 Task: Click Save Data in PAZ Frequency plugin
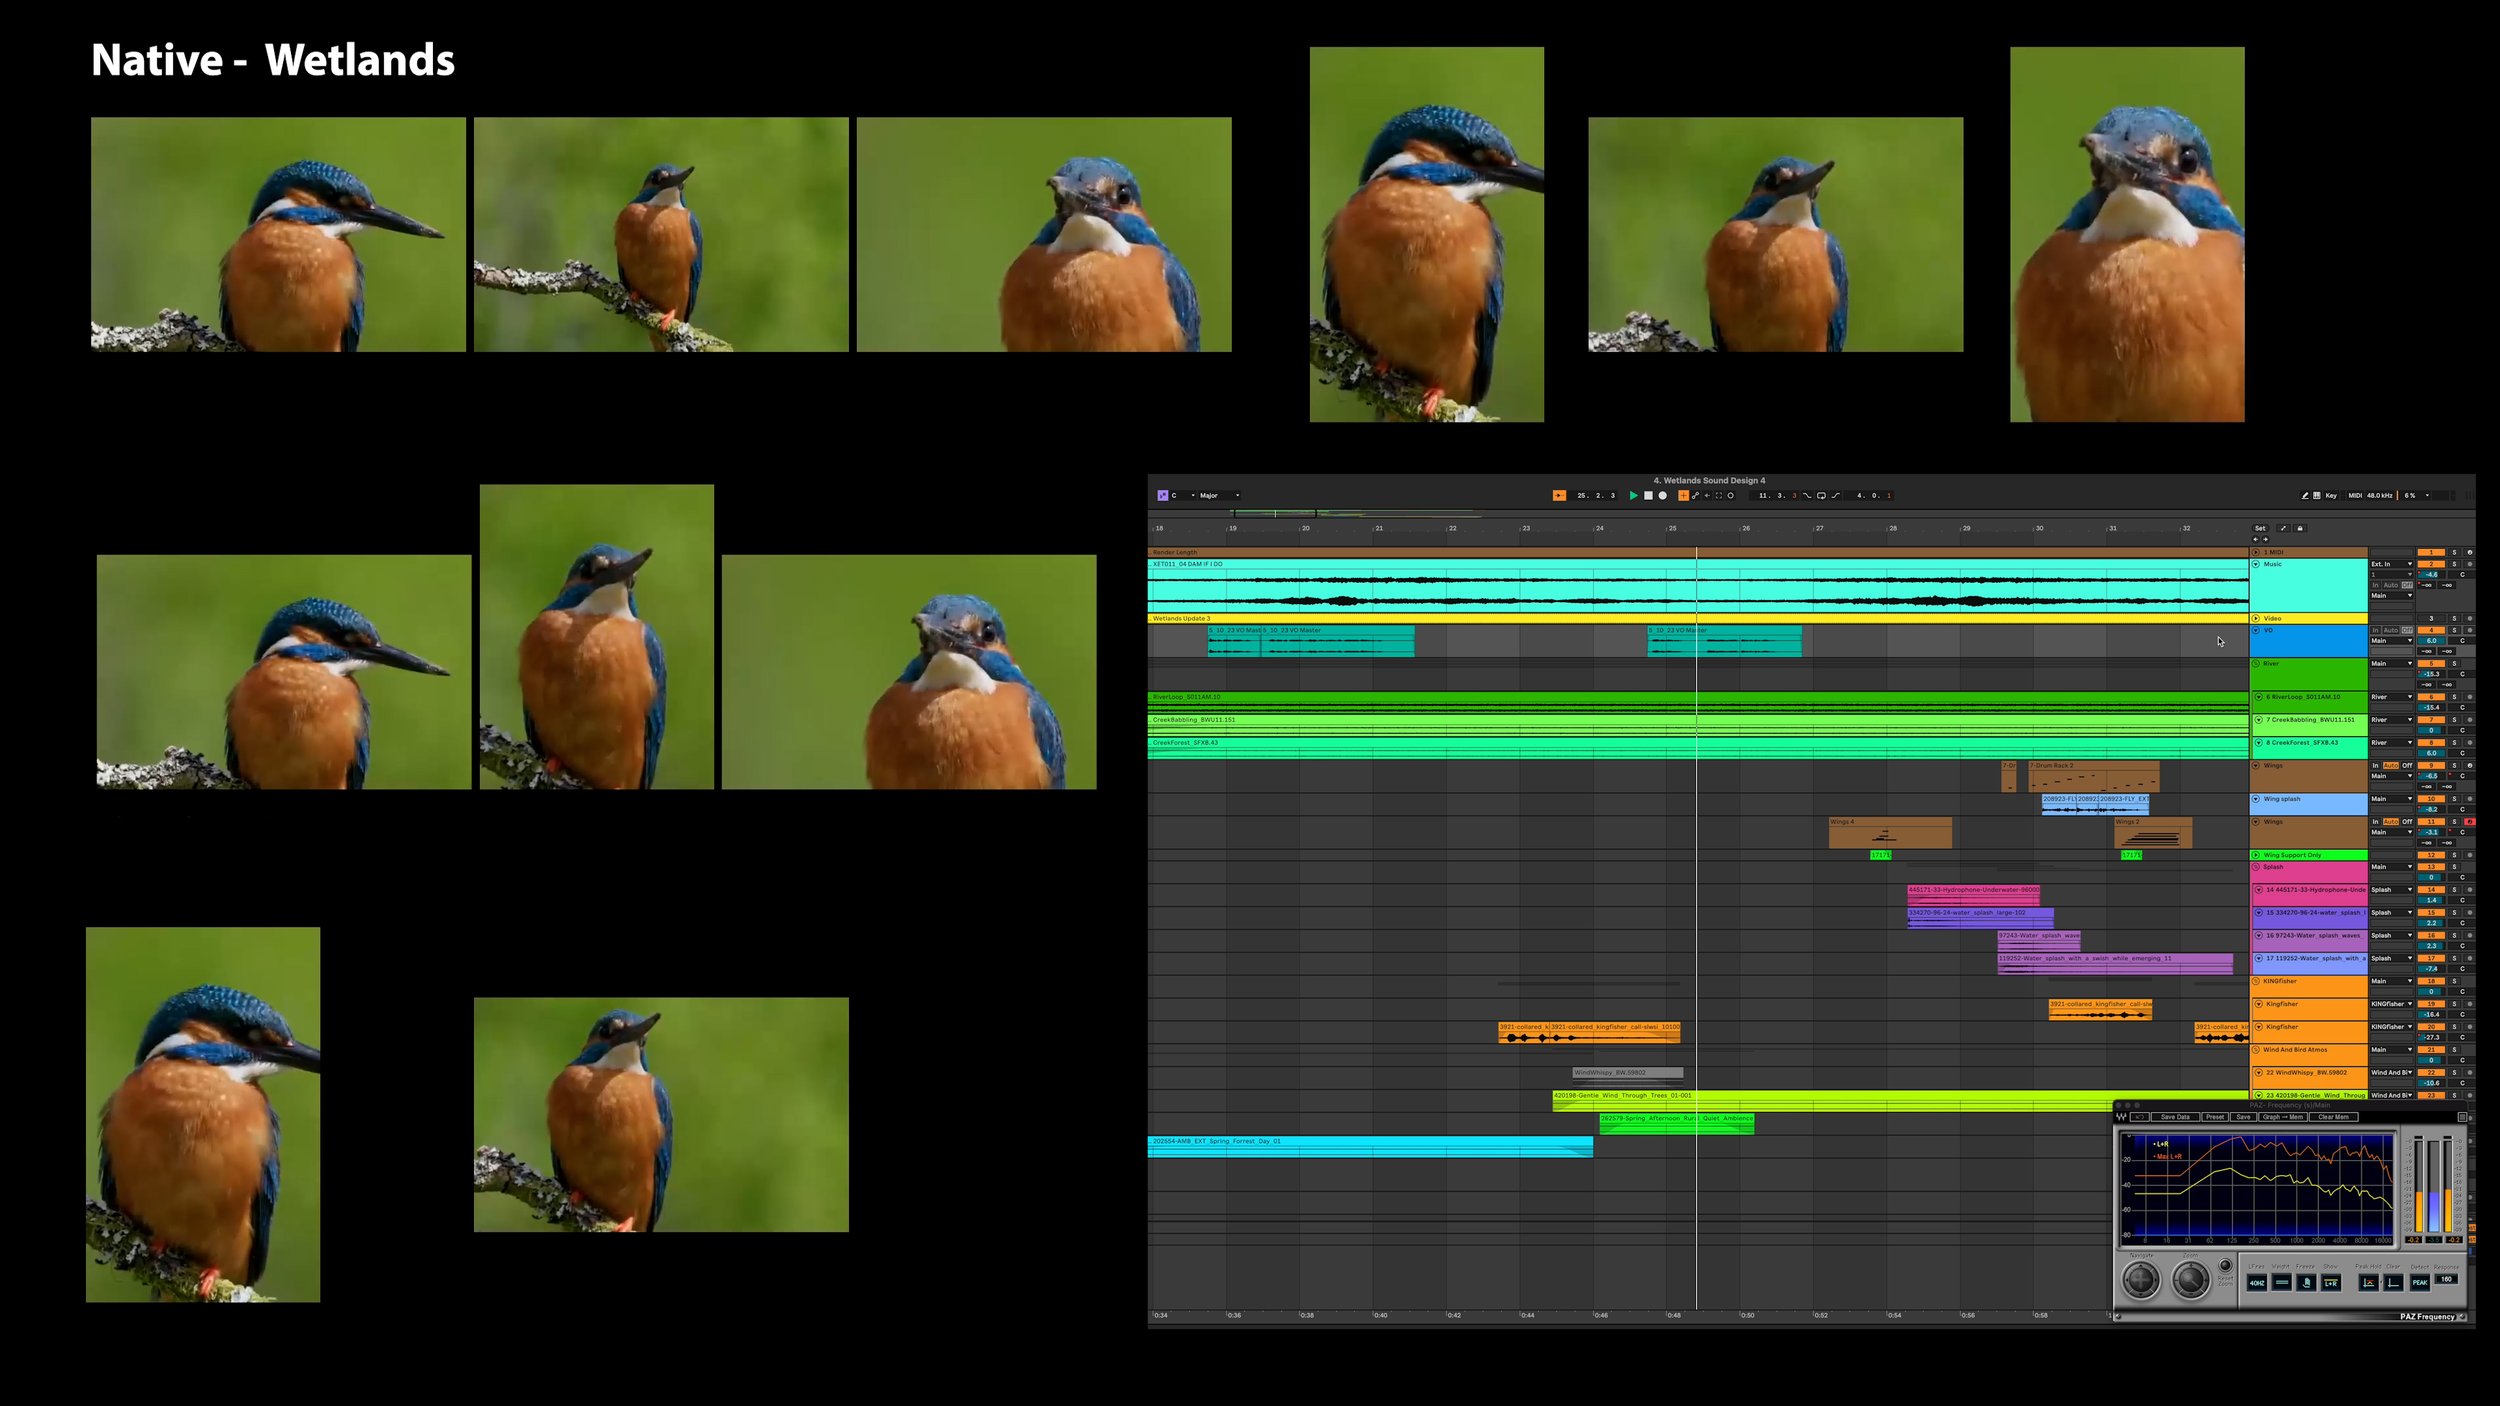(2174, 1117)
